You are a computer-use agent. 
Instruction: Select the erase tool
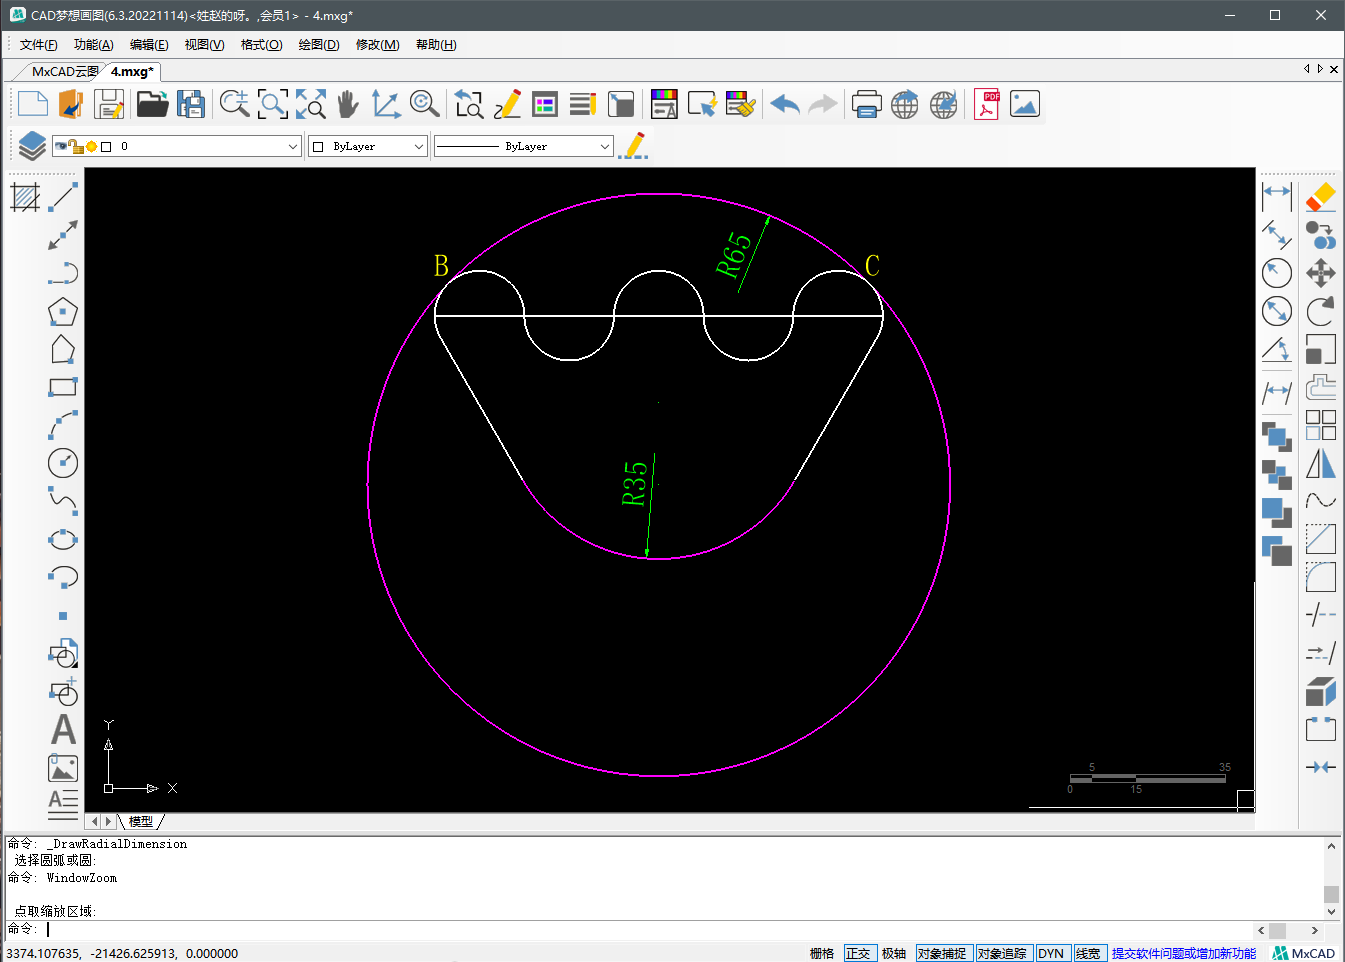click(x=1320, y=197)
